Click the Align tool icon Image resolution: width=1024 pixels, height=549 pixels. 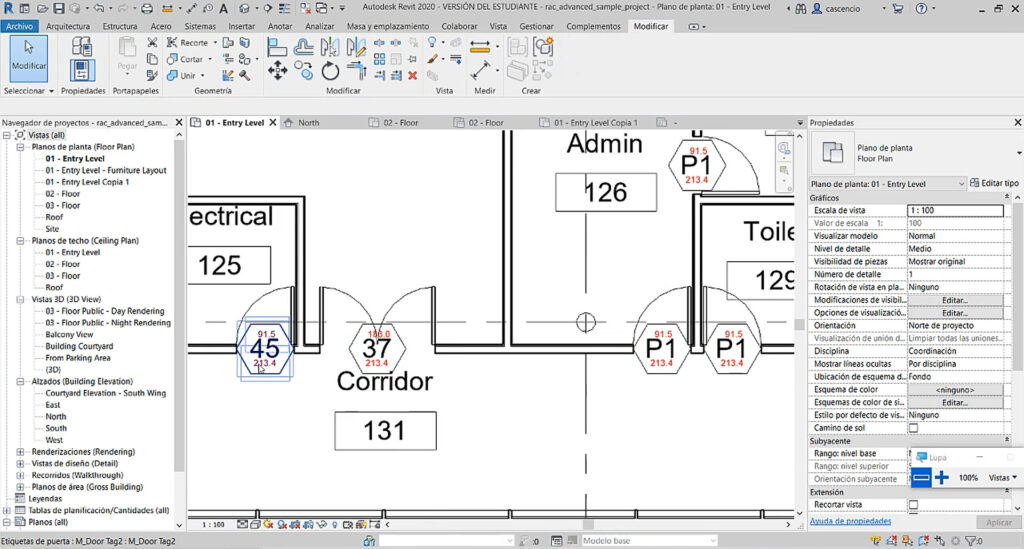[x=278, y=47]
